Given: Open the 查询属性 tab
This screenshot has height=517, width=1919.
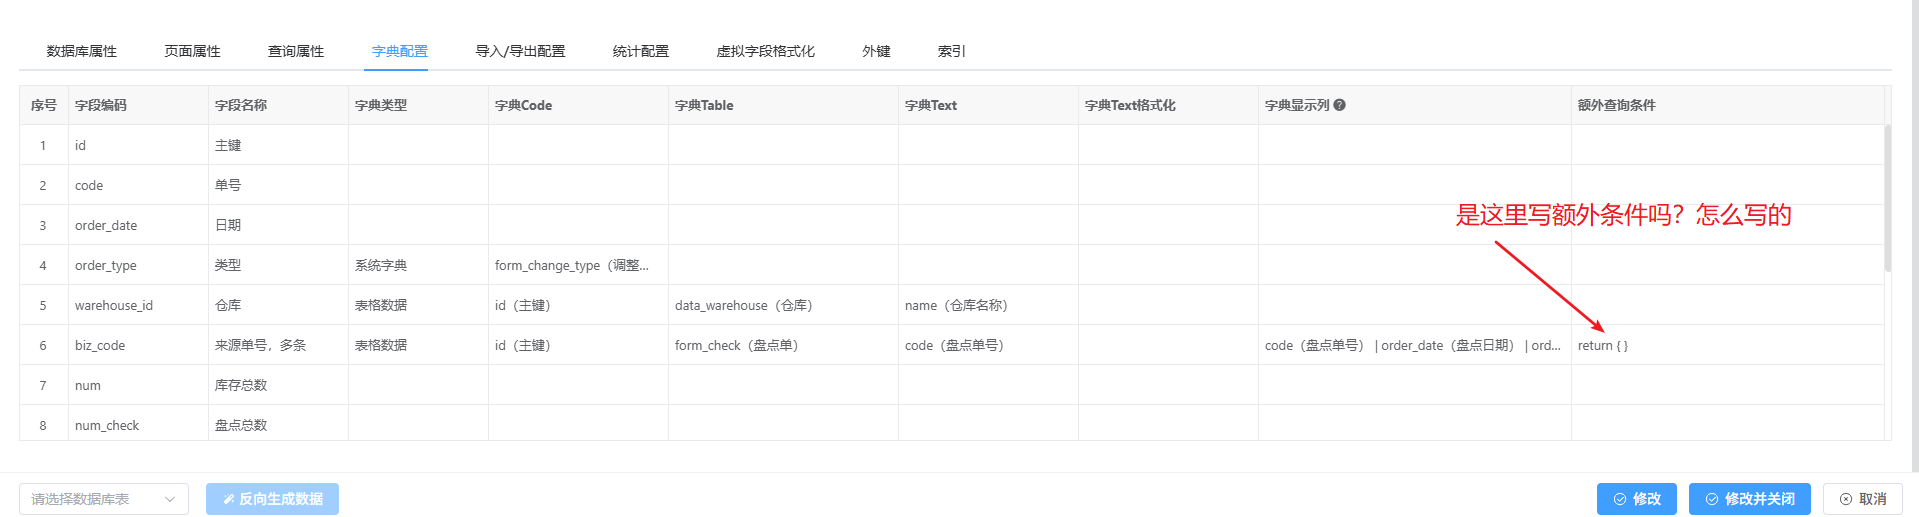Looking at the screenshot, I should pyautogui.click(x=296, y=51).
